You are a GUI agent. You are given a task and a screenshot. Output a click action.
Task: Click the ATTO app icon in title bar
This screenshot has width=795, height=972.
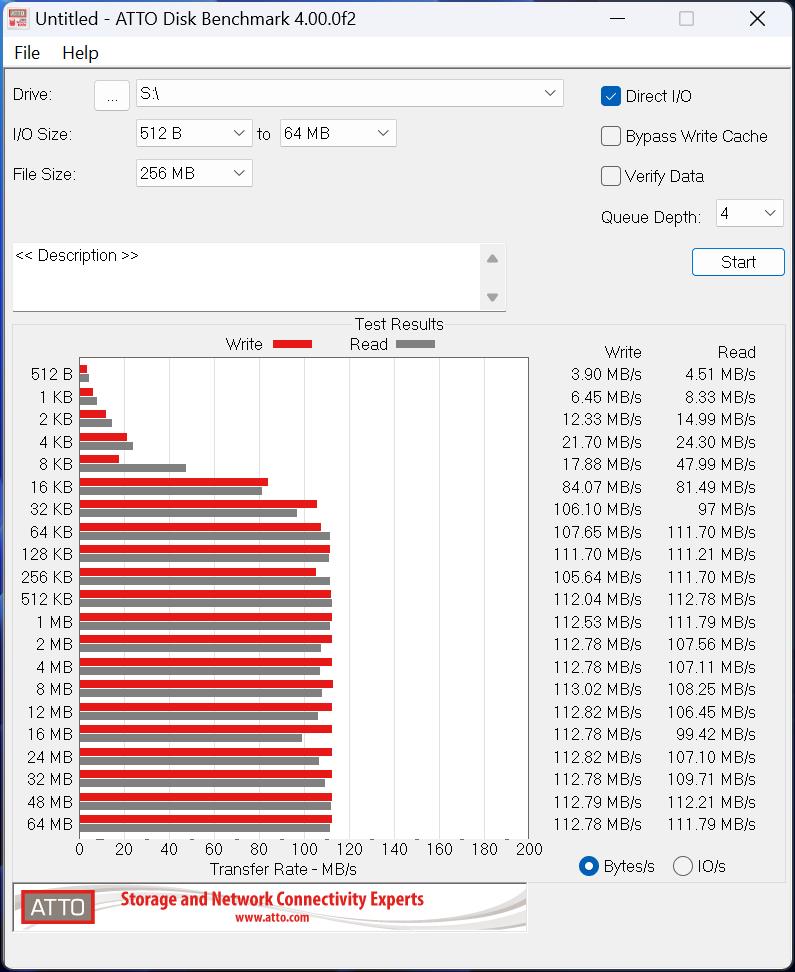[17, 19]
